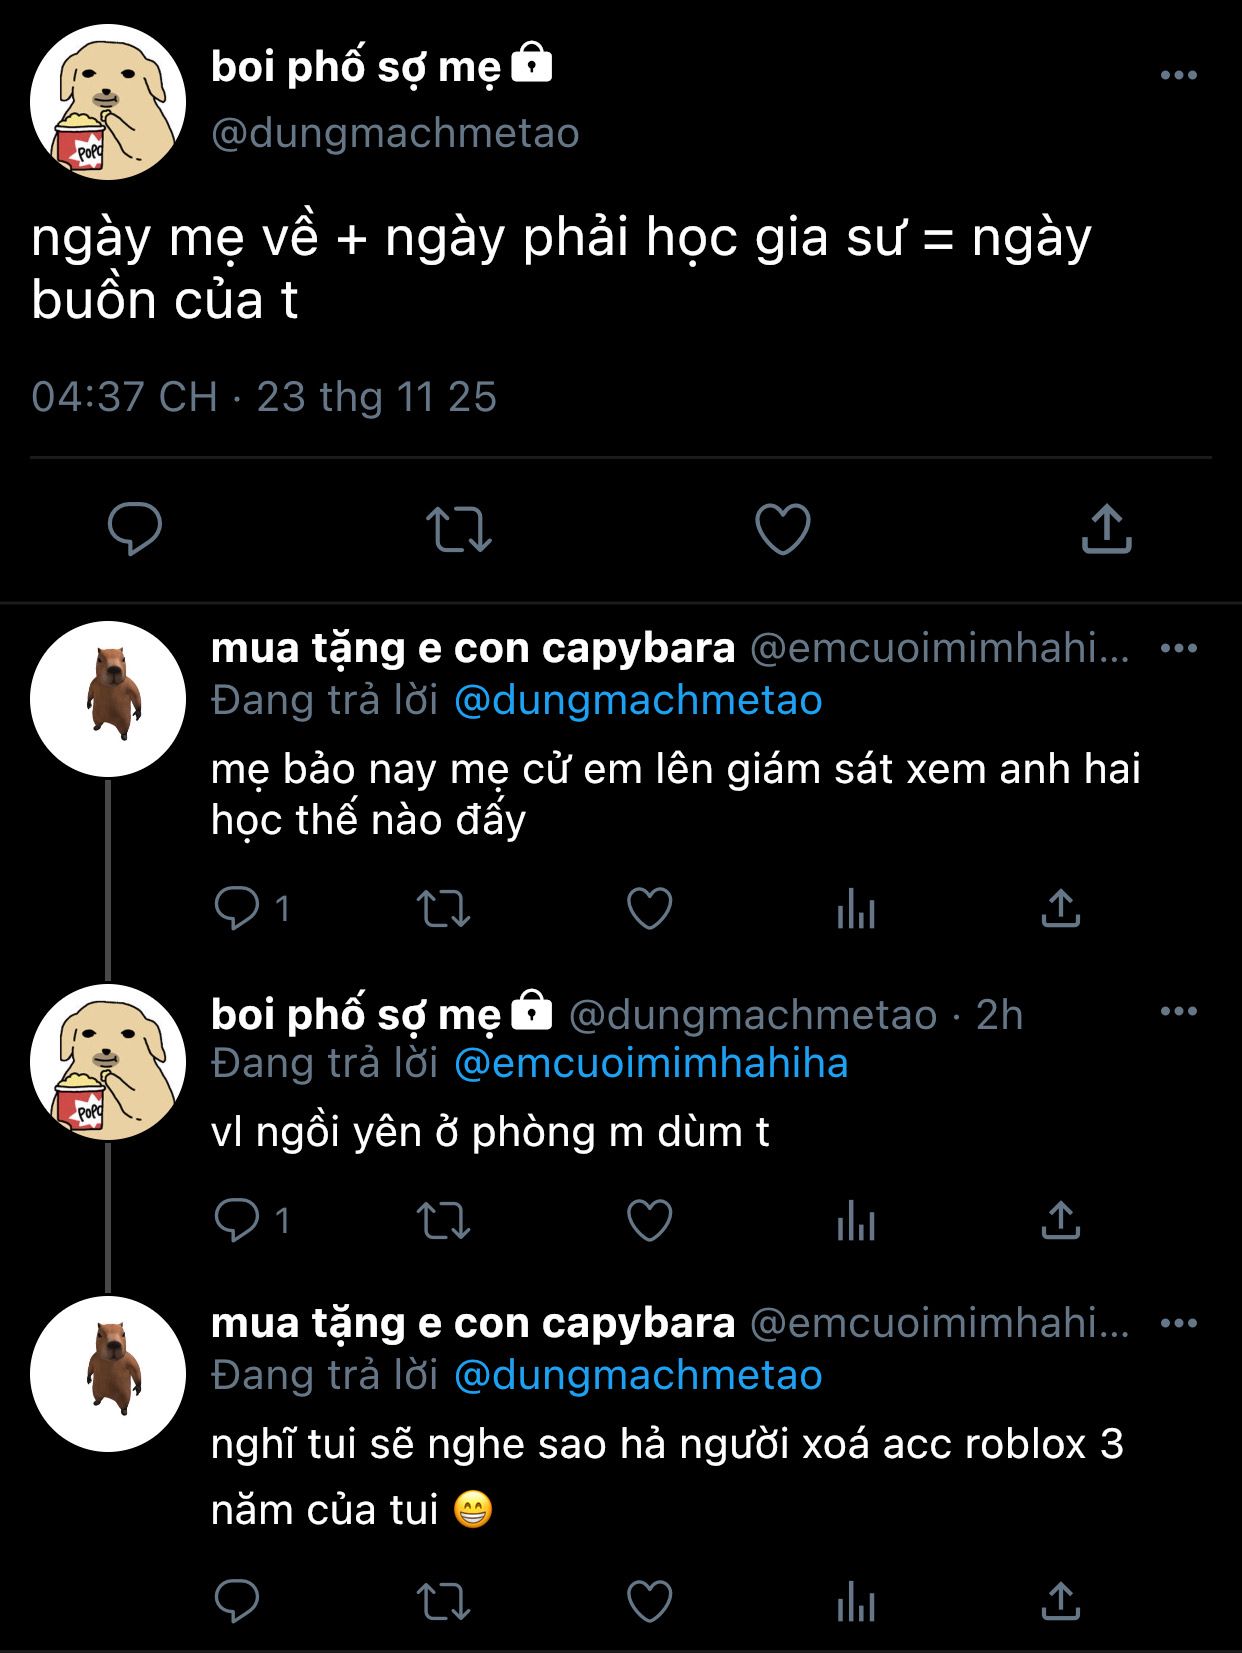Open more options on first capybara reply
The image size is (1242, 1653).
point(1178,649)
